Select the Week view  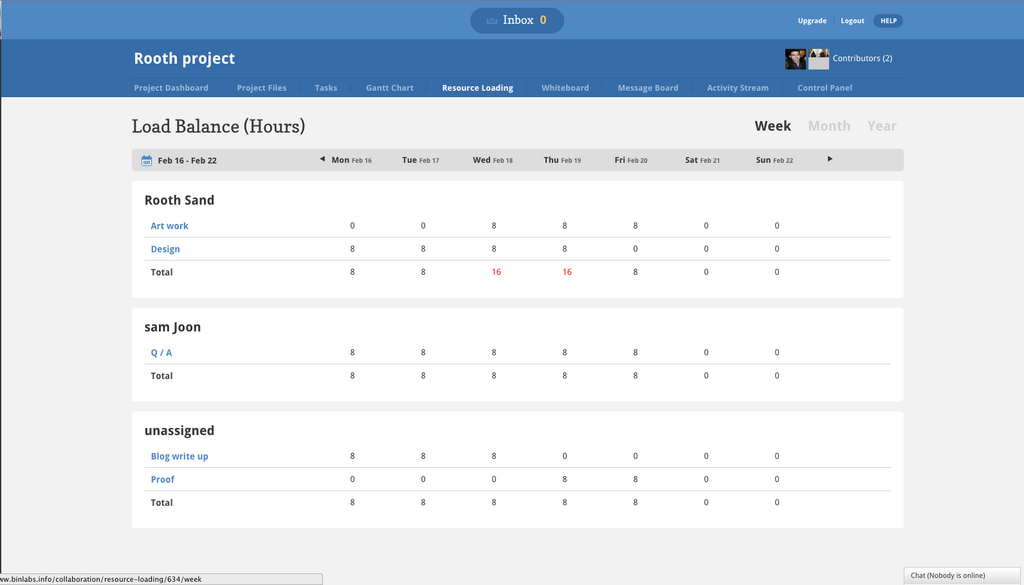[x=773, y=126]
